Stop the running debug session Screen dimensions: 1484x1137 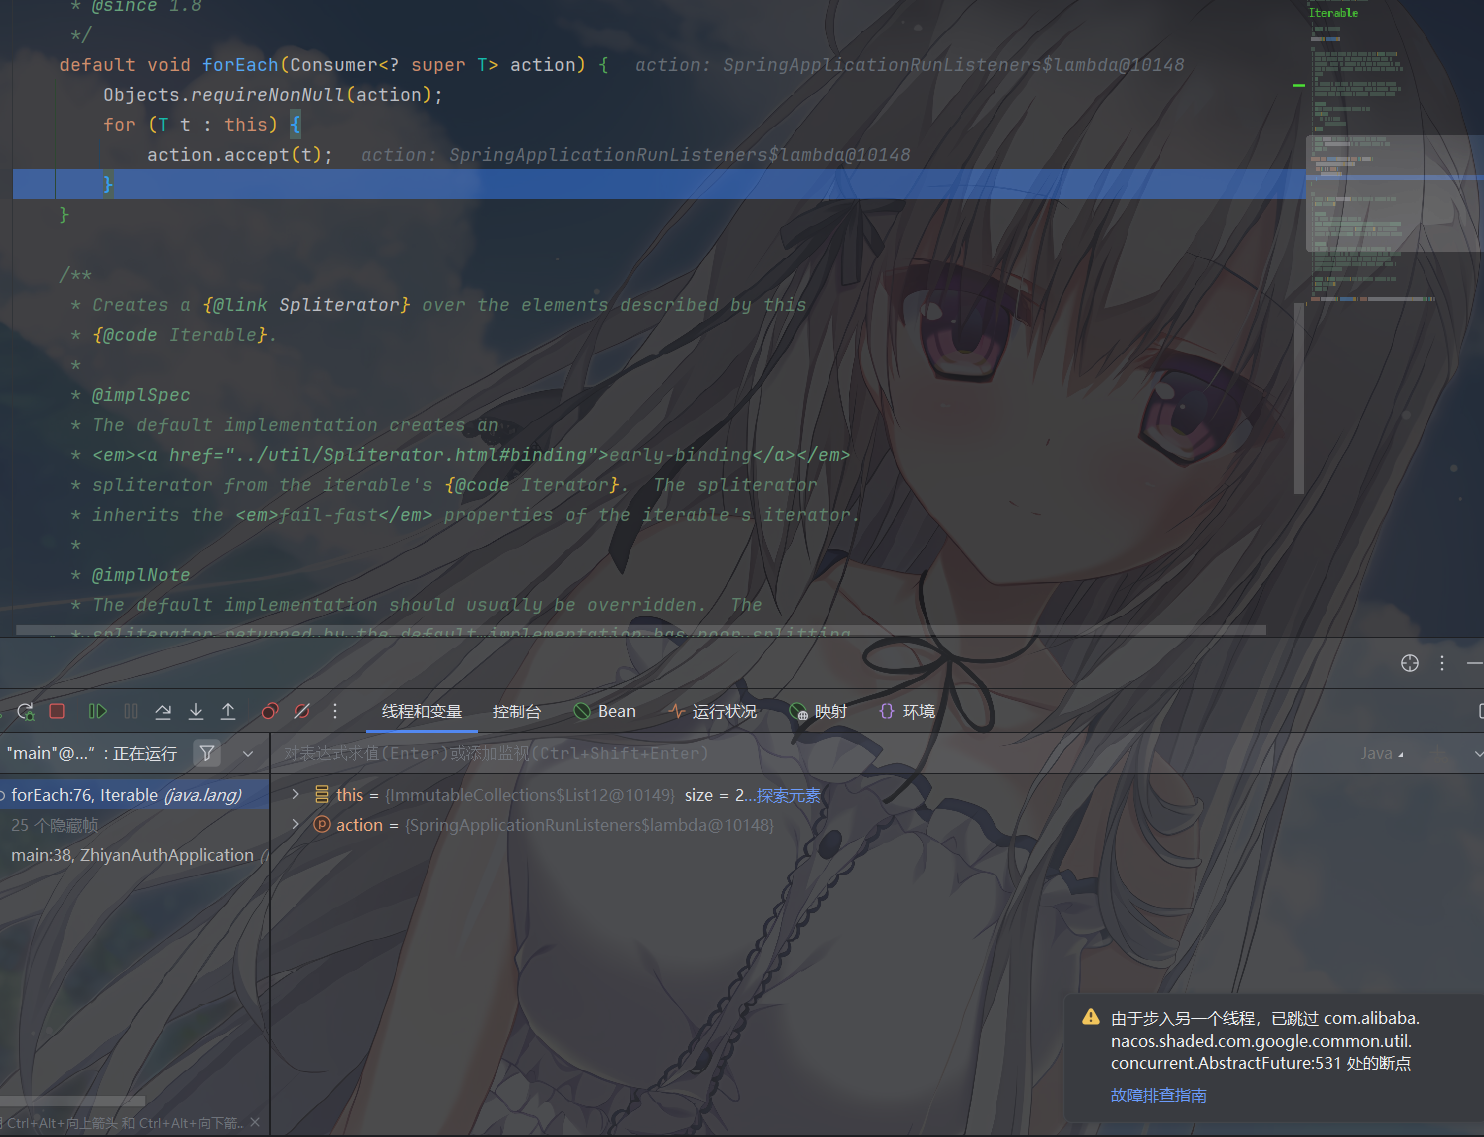click(57, 711)
